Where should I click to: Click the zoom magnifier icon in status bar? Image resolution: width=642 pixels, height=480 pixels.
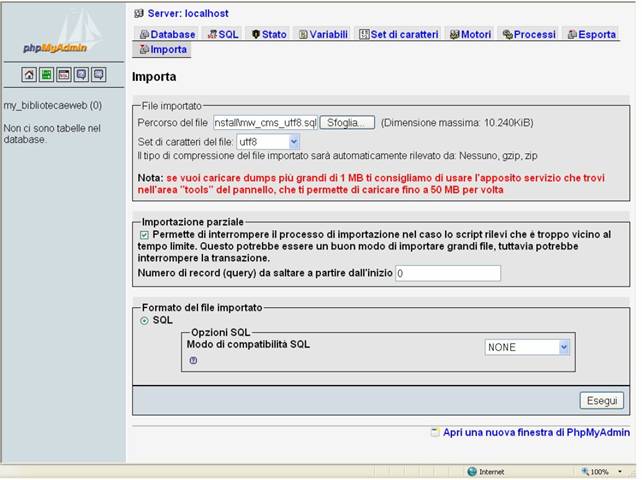tap(585, 472)
